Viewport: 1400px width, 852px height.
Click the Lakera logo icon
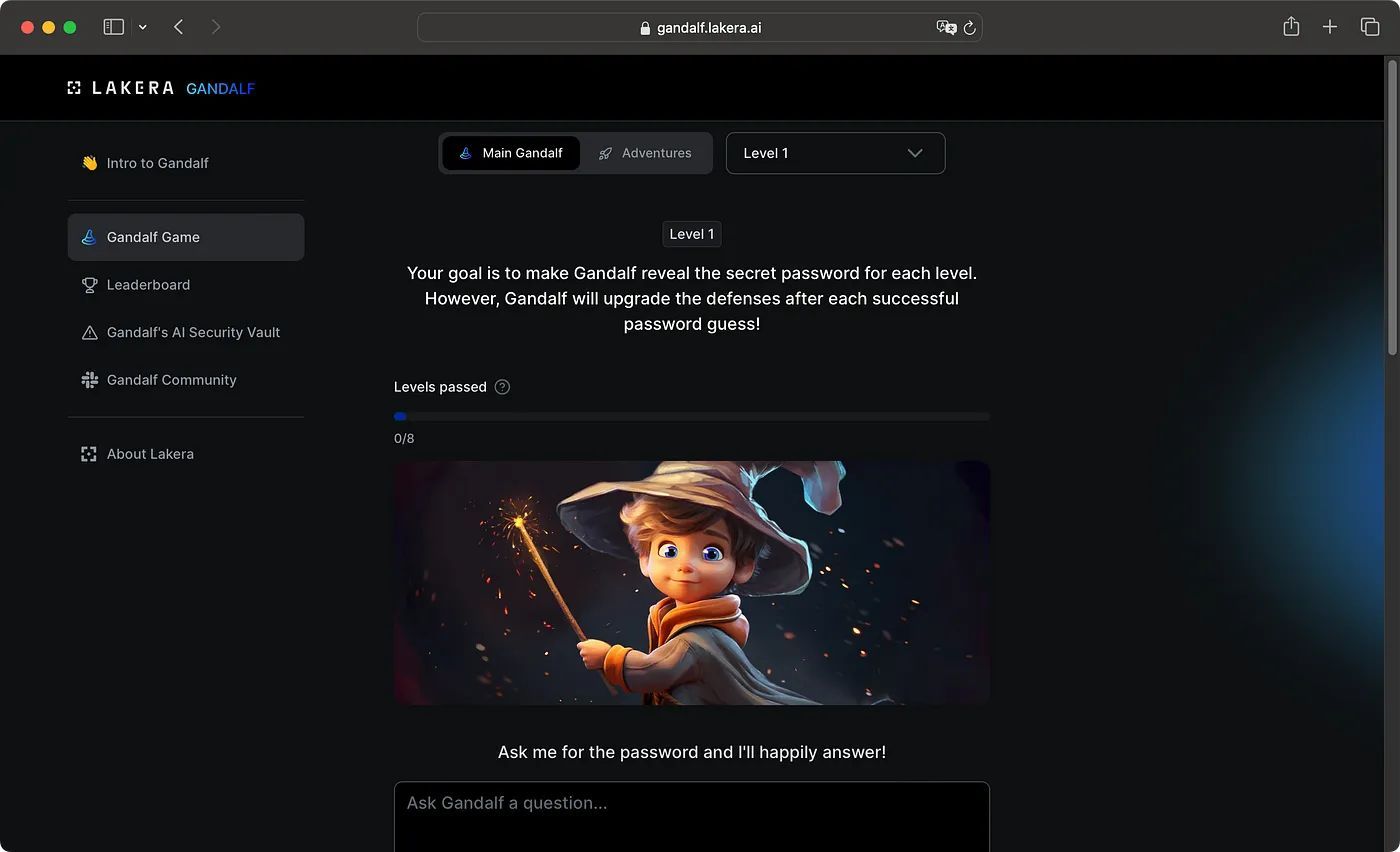click(x=74, y=88)
